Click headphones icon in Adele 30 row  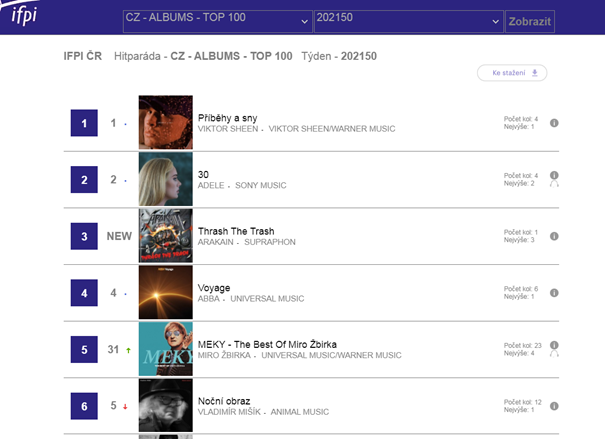point(554,184)
